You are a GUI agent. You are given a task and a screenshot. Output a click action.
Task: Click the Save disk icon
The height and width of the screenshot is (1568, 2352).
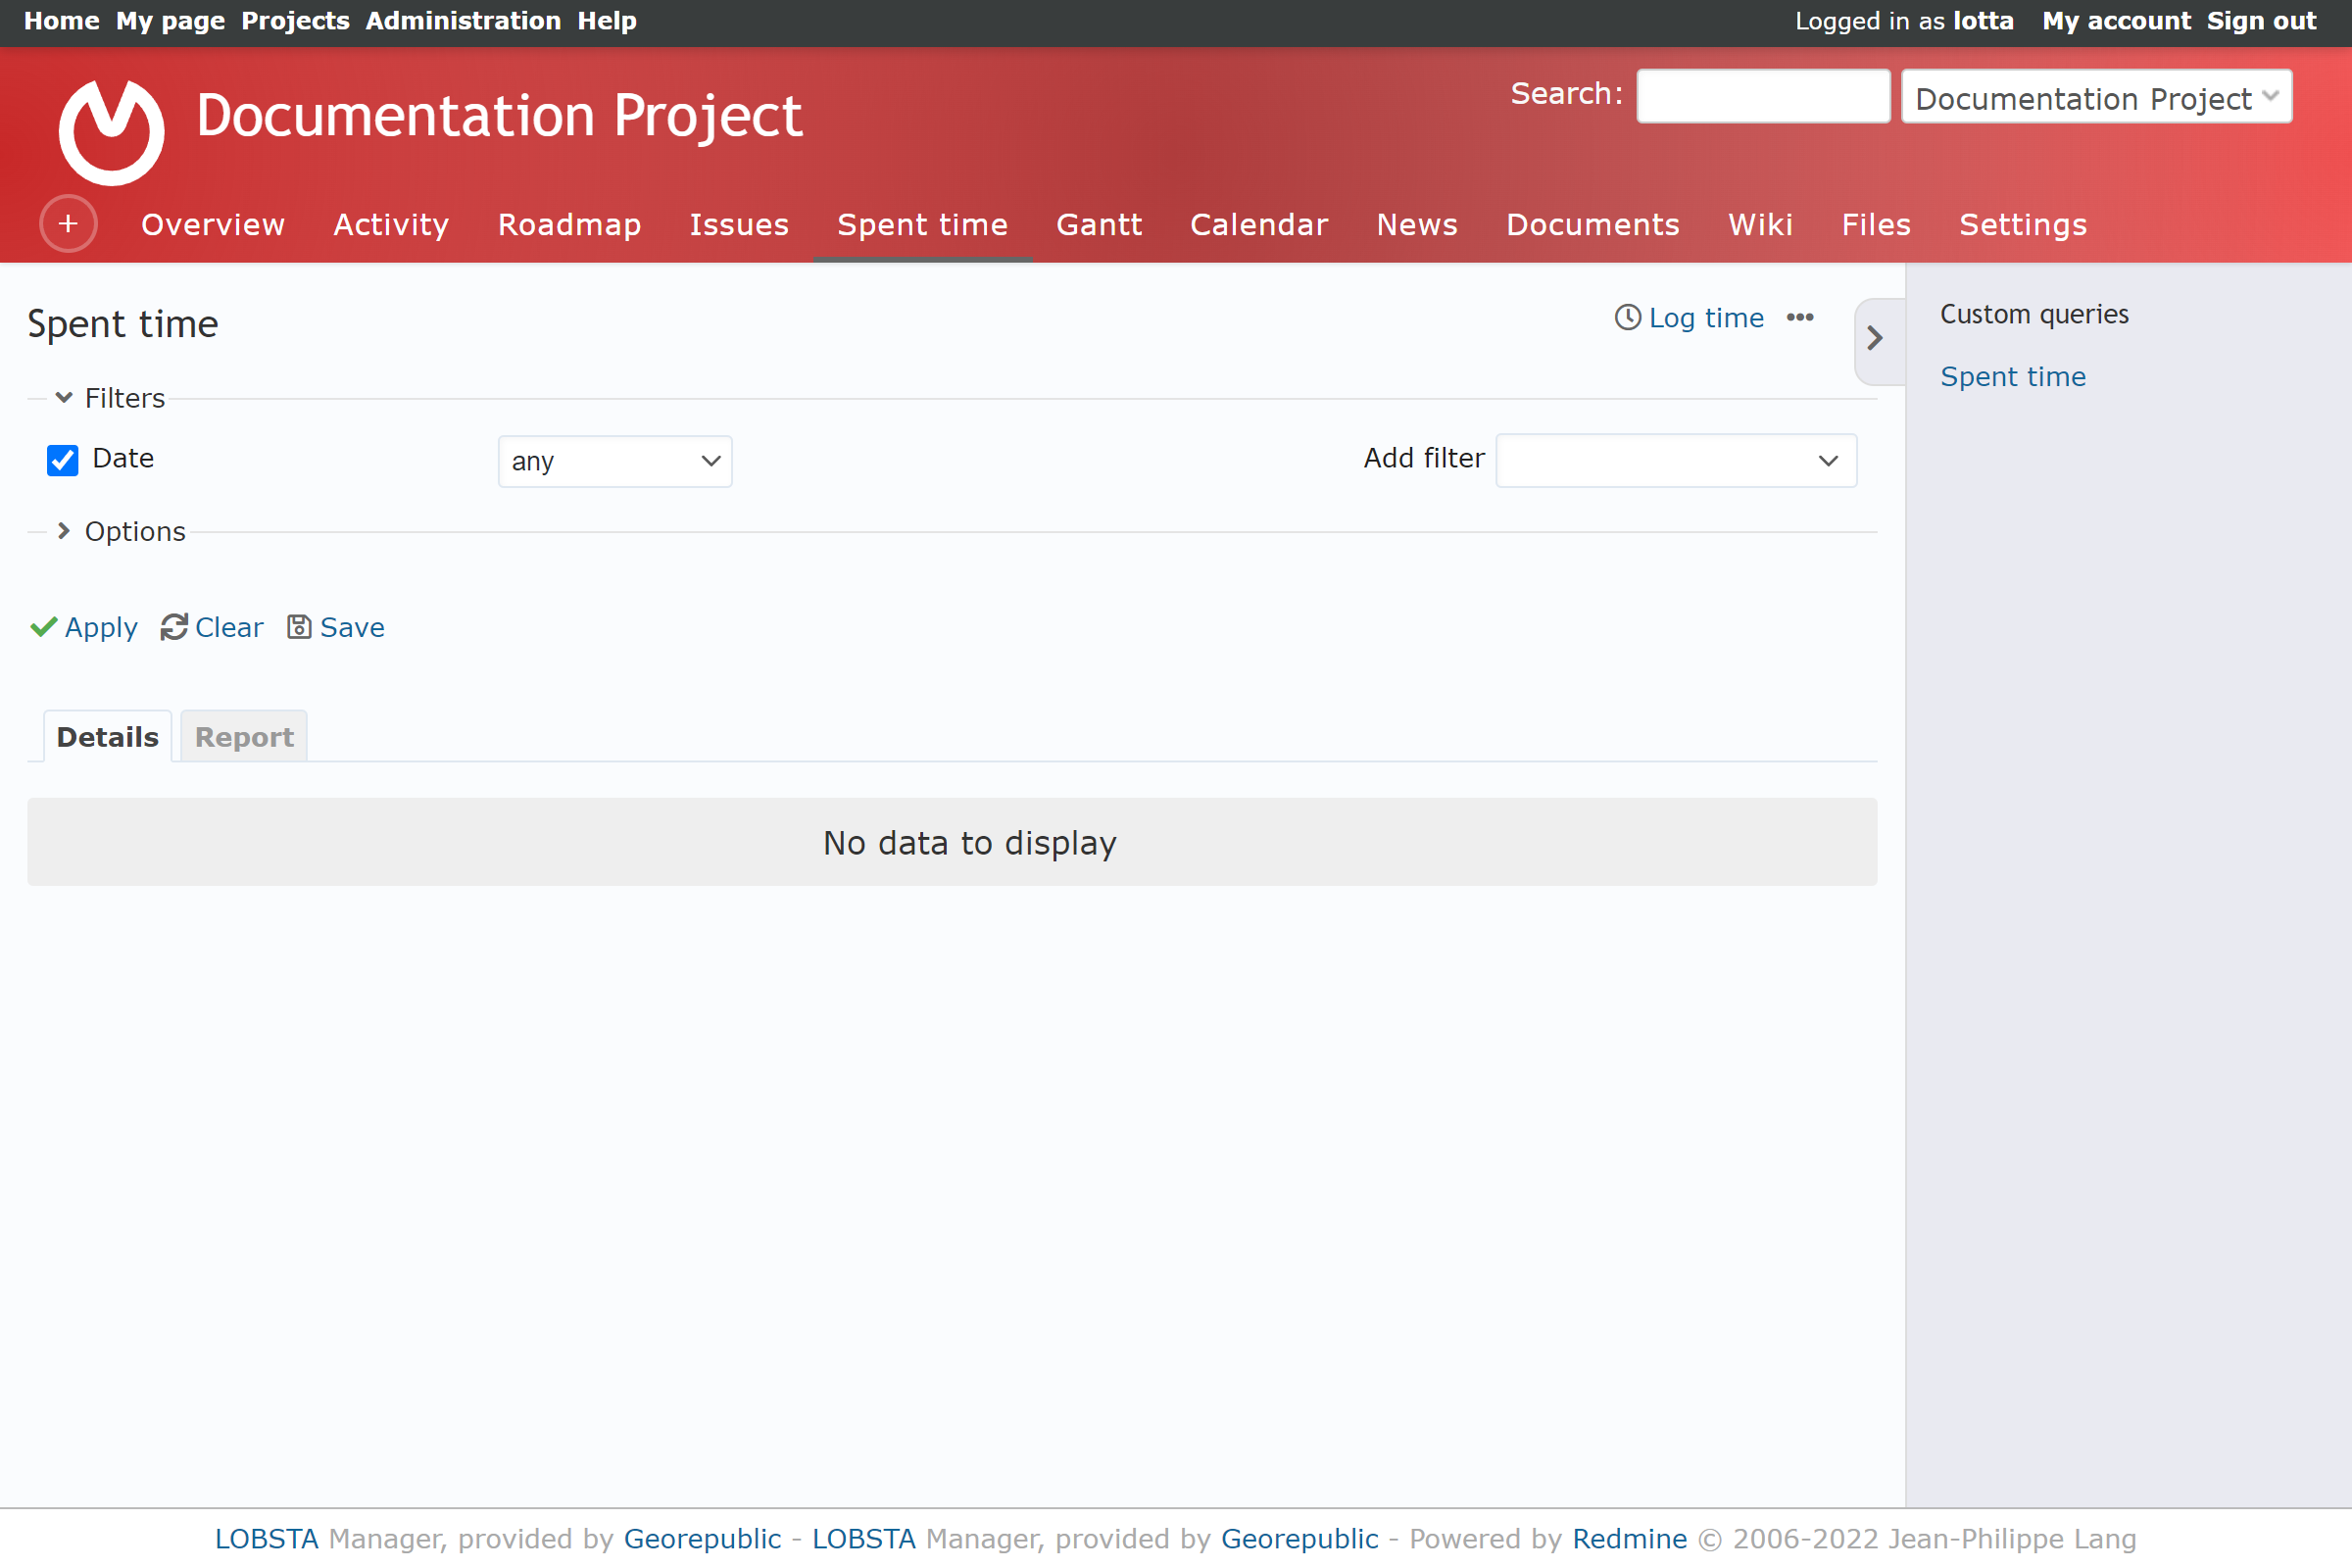[299, 627]
